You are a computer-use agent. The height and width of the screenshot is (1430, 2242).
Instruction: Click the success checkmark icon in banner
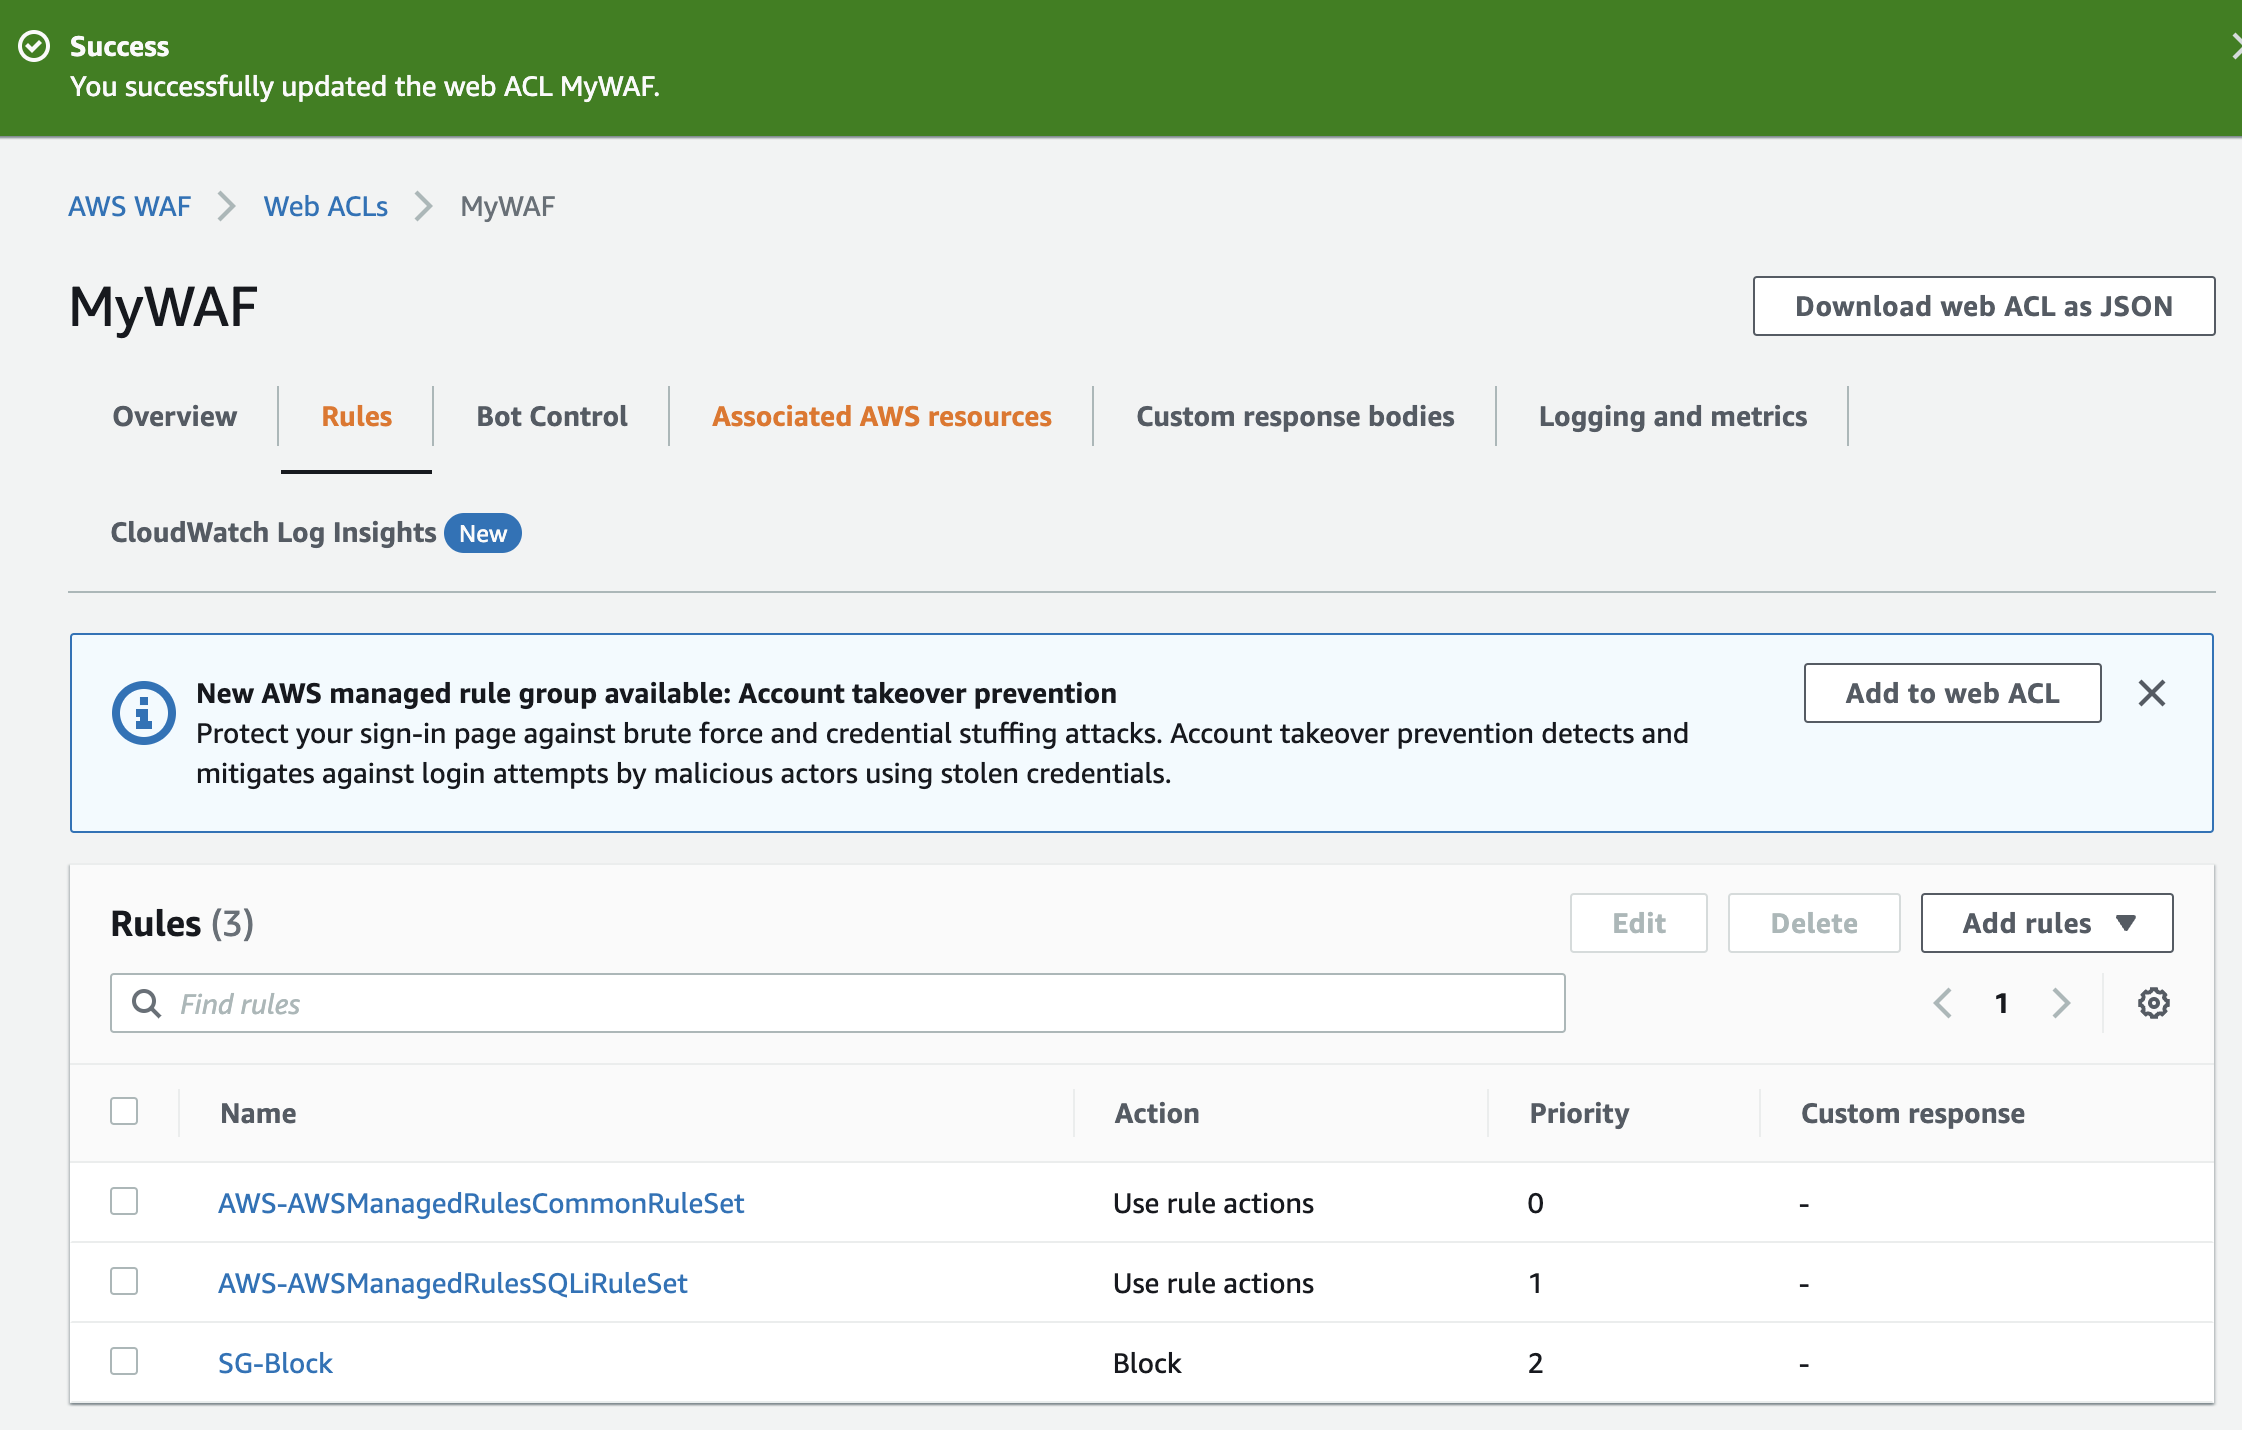pos(35,46)
